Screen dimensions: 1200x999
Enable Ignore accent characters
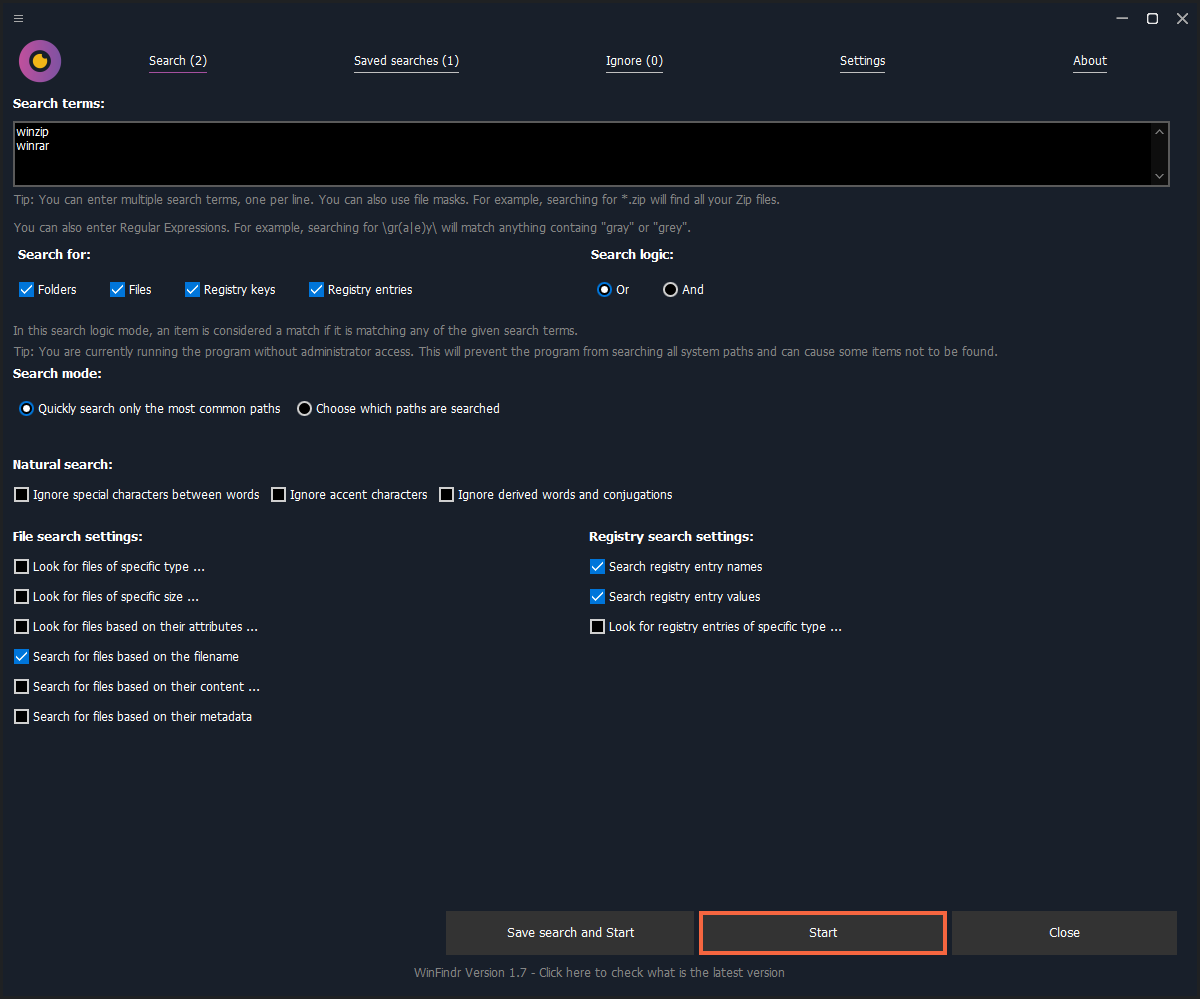279,495
